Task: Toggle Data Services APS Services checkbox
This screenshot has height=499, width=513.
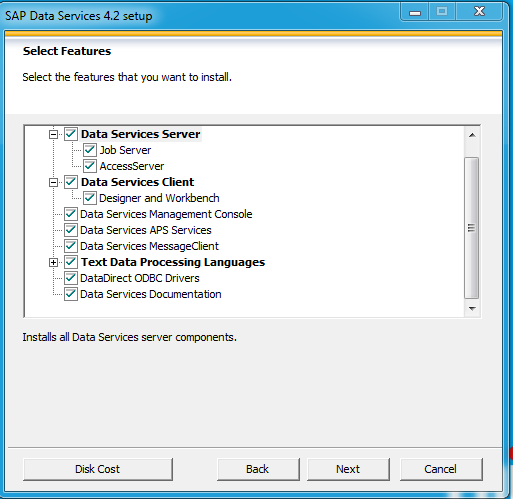Action: [71, 230]
